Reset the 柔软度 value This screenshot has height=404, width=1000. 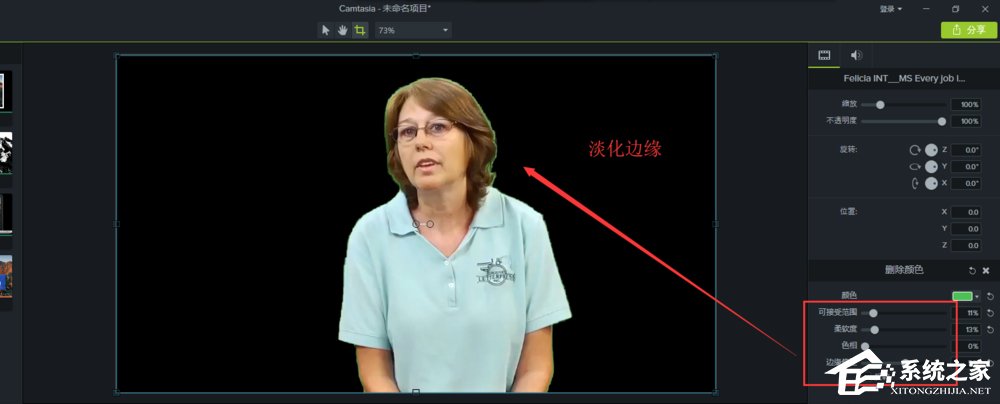pos(990,330)
